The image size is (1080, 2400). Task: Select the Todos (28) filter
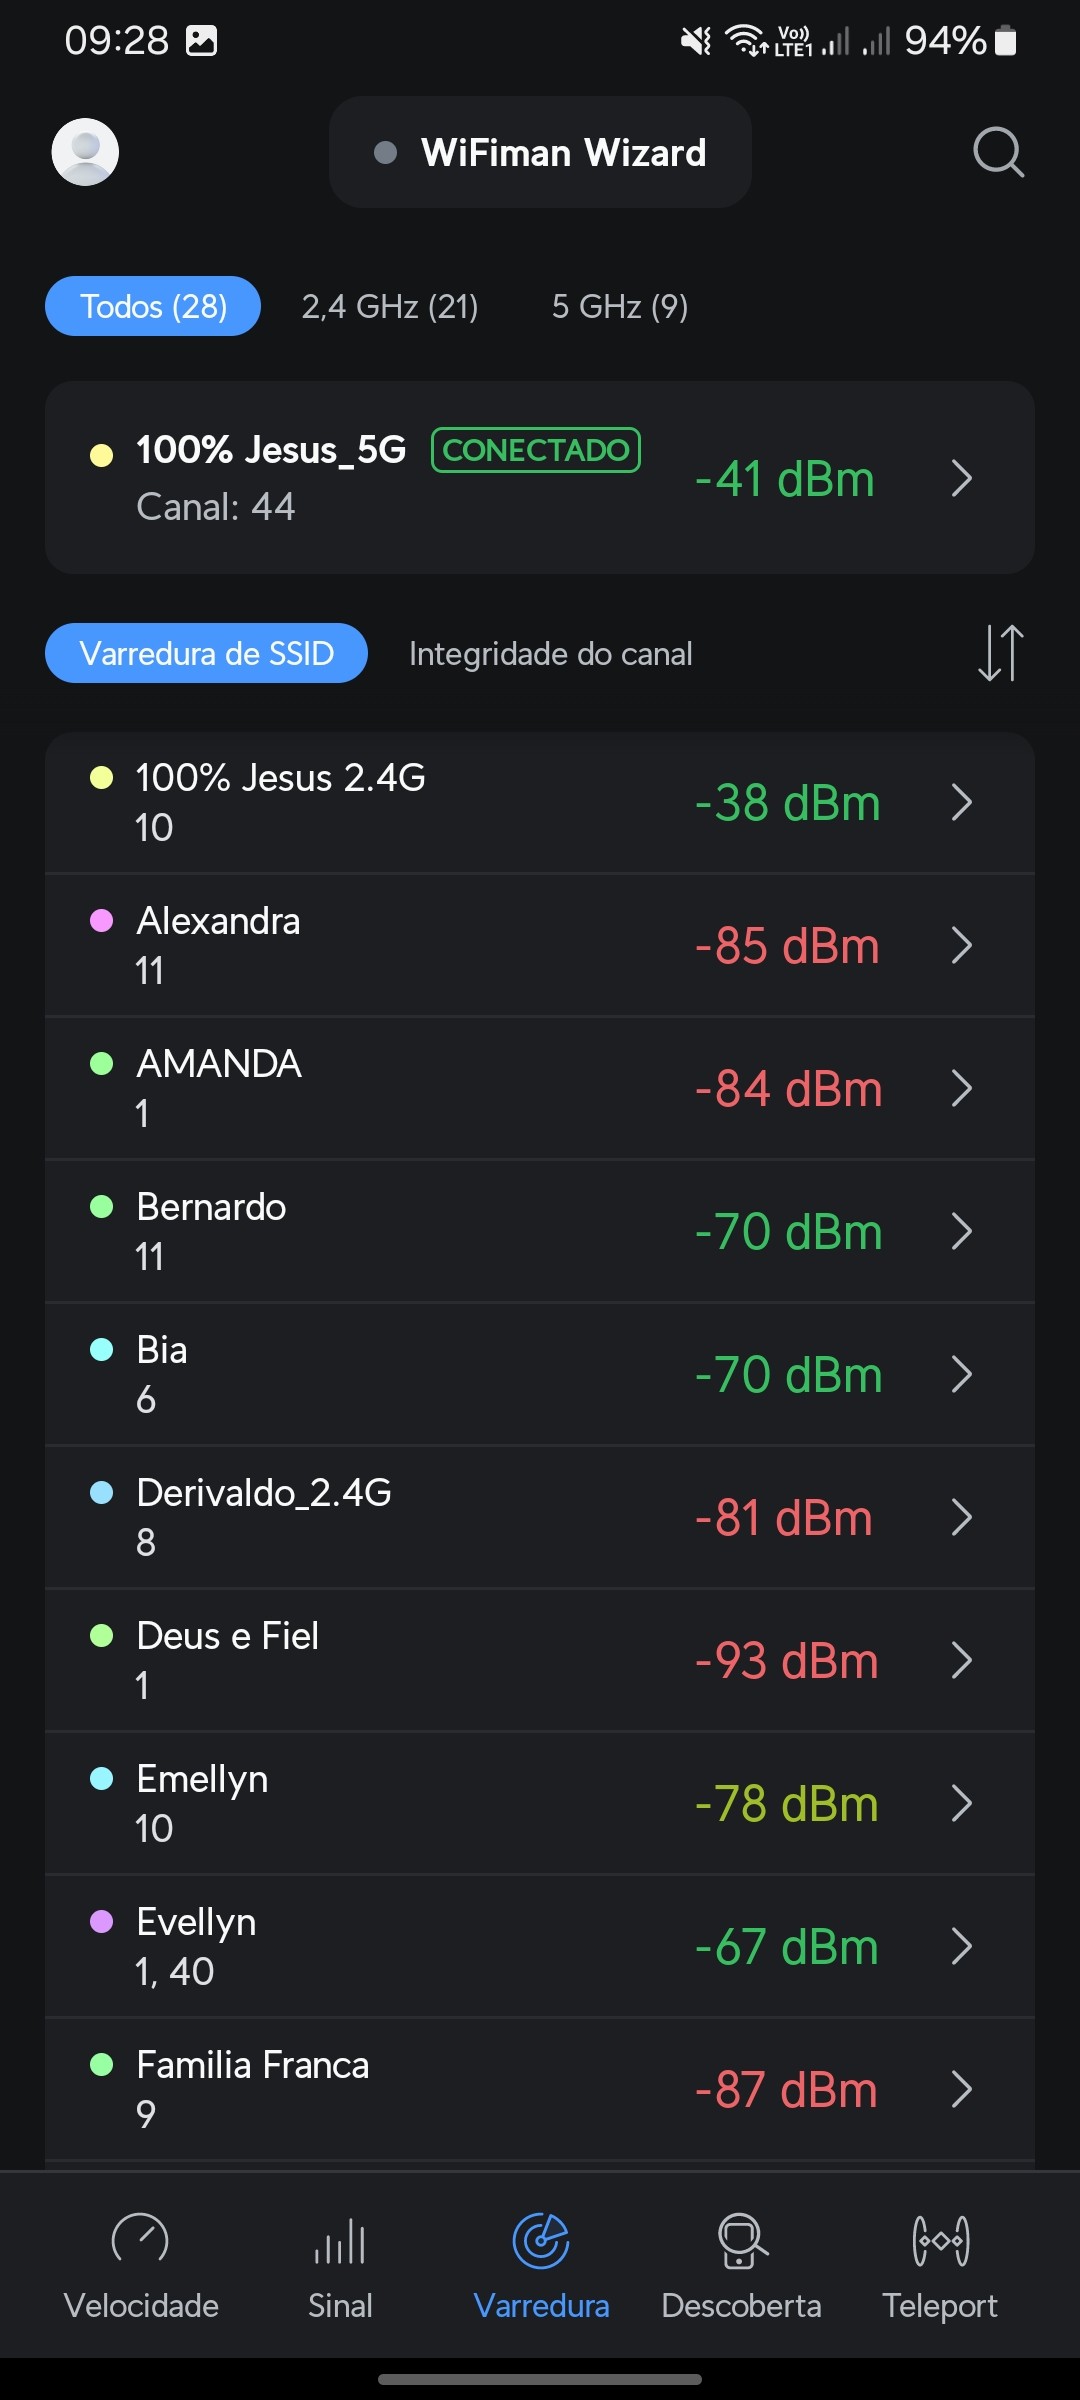153,306
